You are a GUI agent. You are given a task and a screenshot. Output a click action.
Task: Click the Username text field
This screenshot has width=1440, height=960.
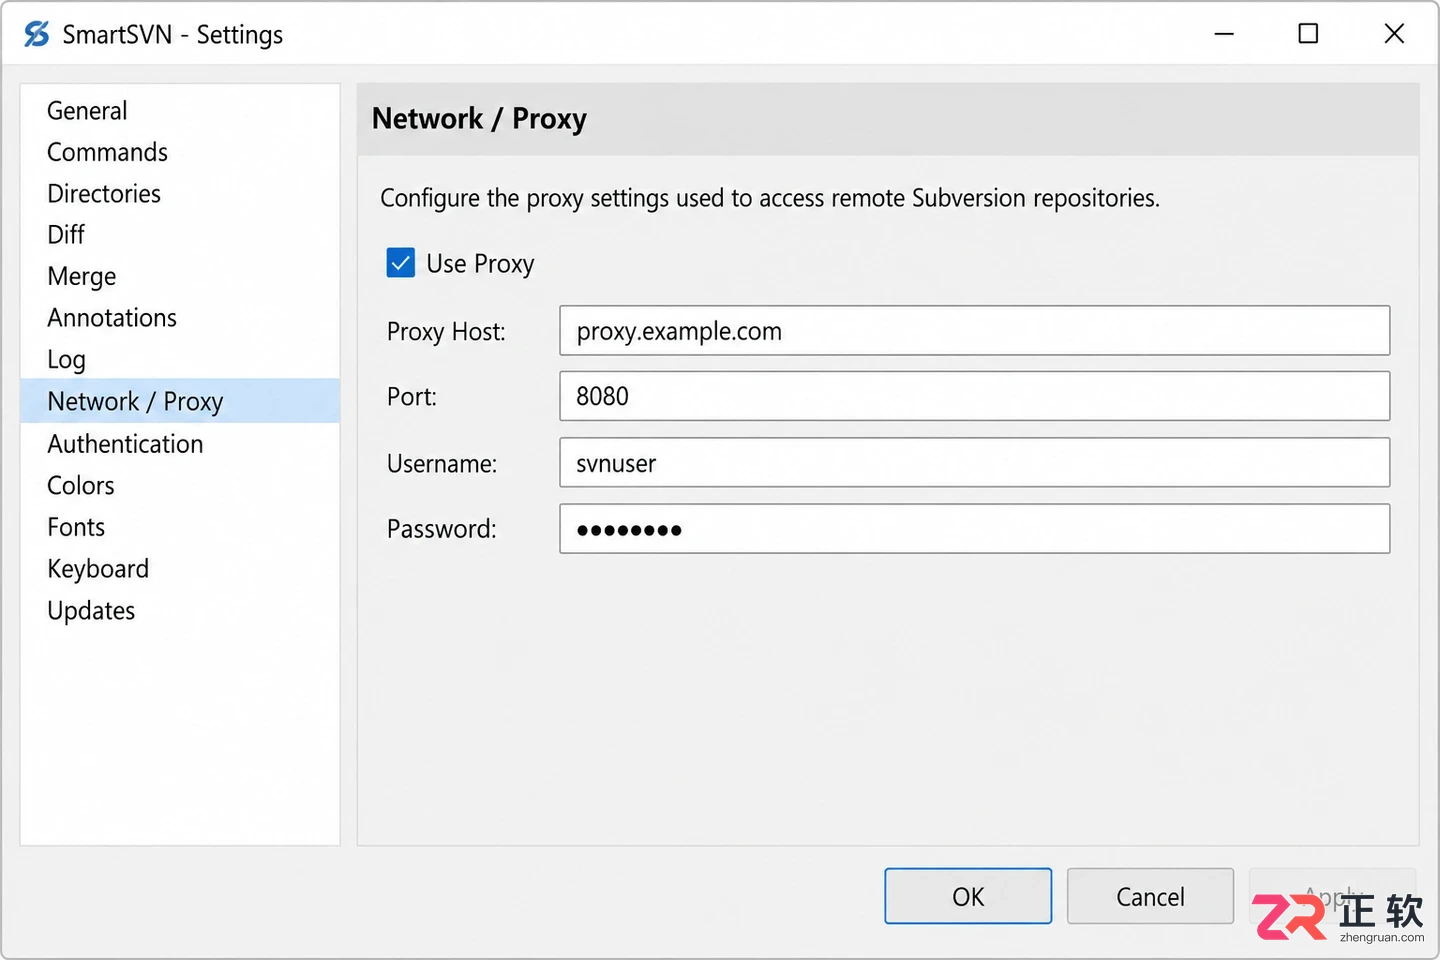click(975, 463)
